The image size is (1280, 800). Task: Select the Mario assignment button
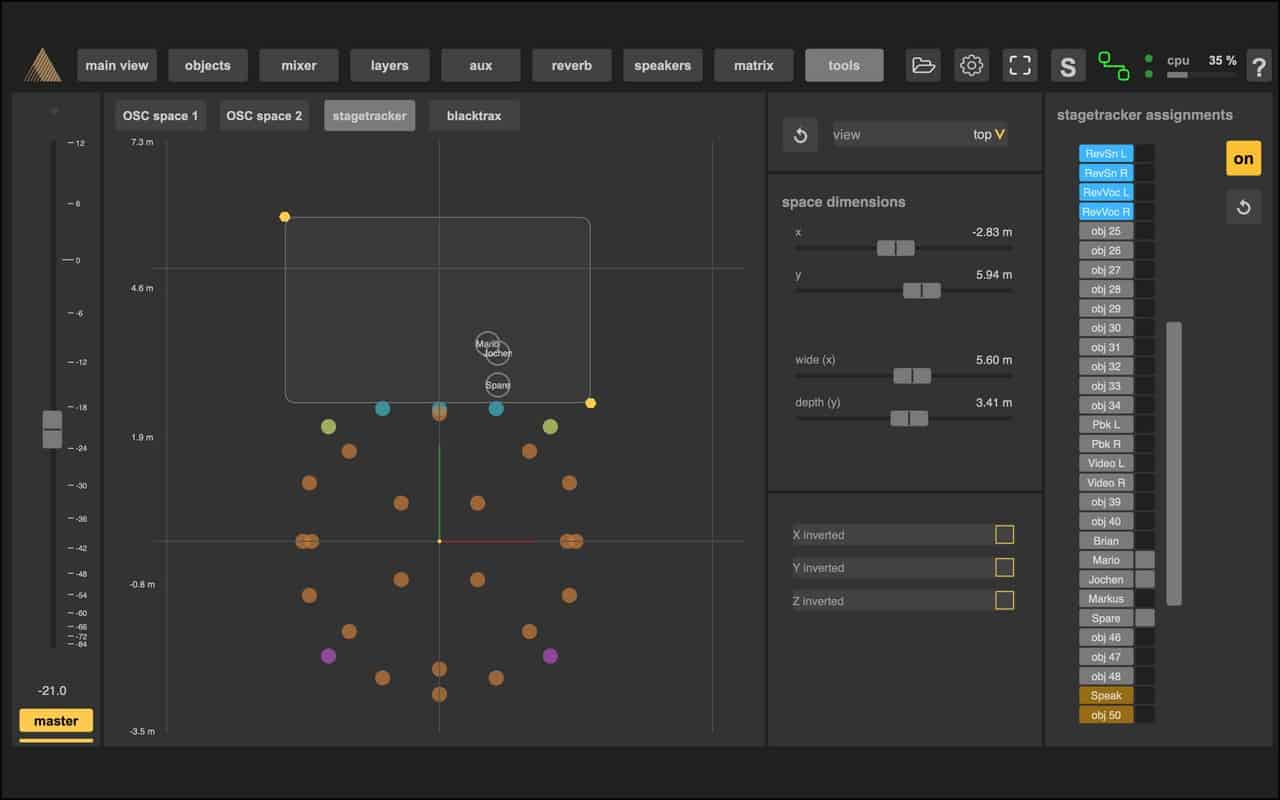1106,560
